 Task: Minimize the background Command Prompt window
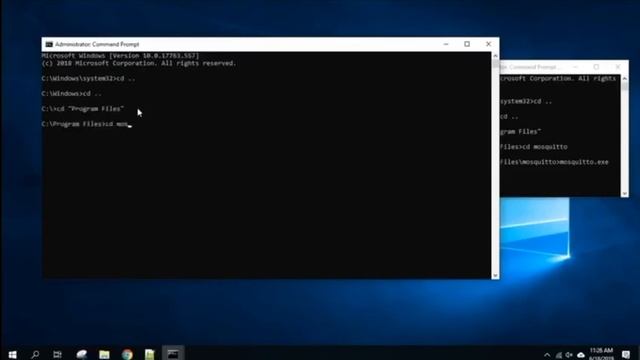(575, 67)
